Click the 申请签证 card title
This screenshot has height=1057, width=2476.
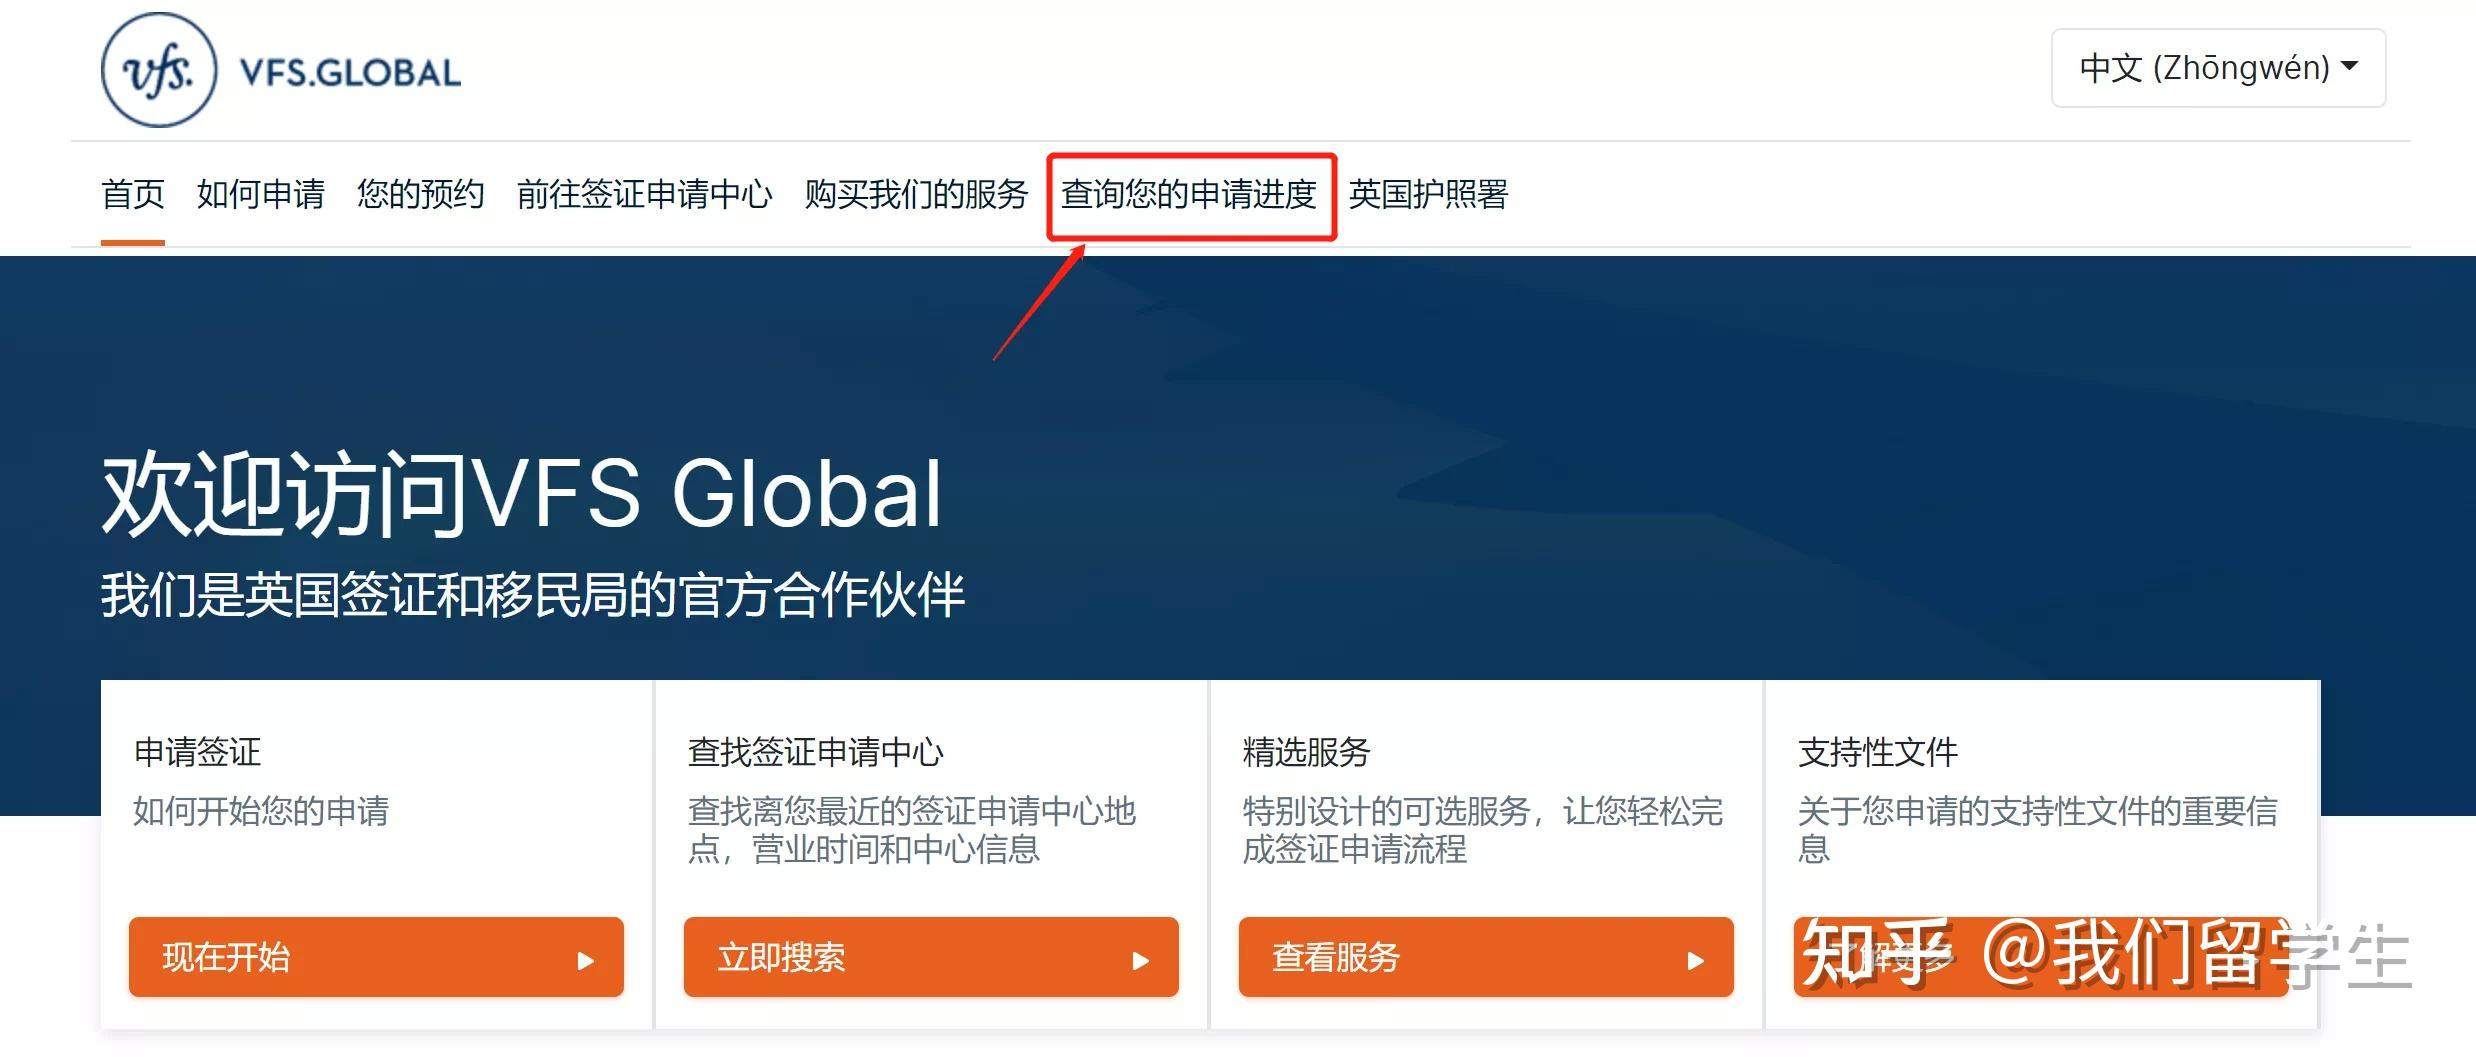click(197, 752)
